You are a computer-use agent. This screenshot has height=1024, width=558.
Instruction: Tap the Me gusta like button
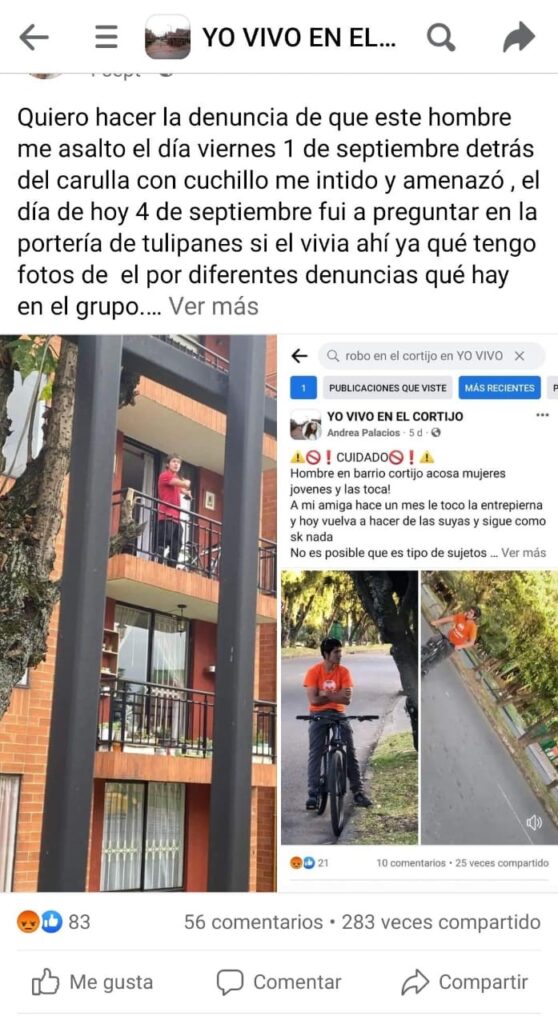coord(92,982)
